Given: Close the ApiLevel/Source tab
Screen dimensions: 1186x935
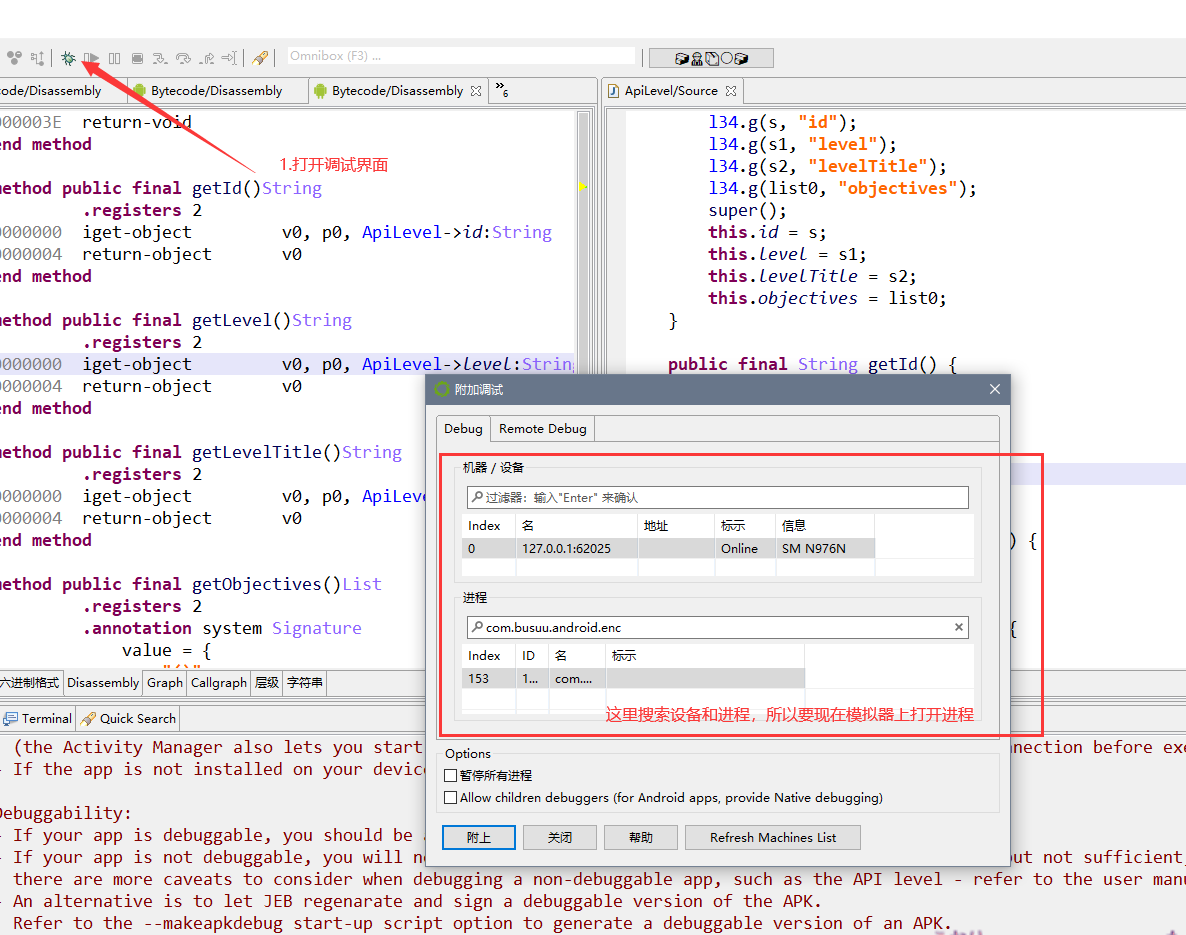Looking at the screenshot, I should point(731,91).
